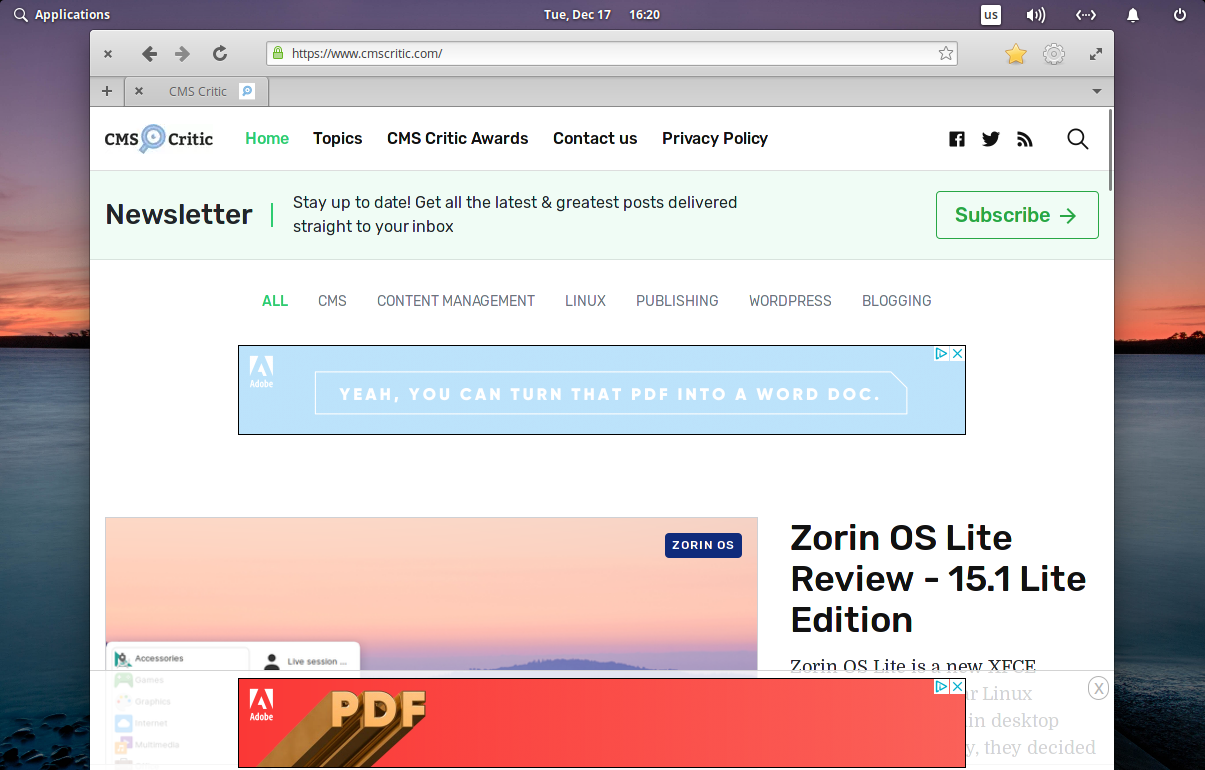Filter posts by PUBLISHING category
Viewport: 1205px width, 770px height.
pos(677,301)
